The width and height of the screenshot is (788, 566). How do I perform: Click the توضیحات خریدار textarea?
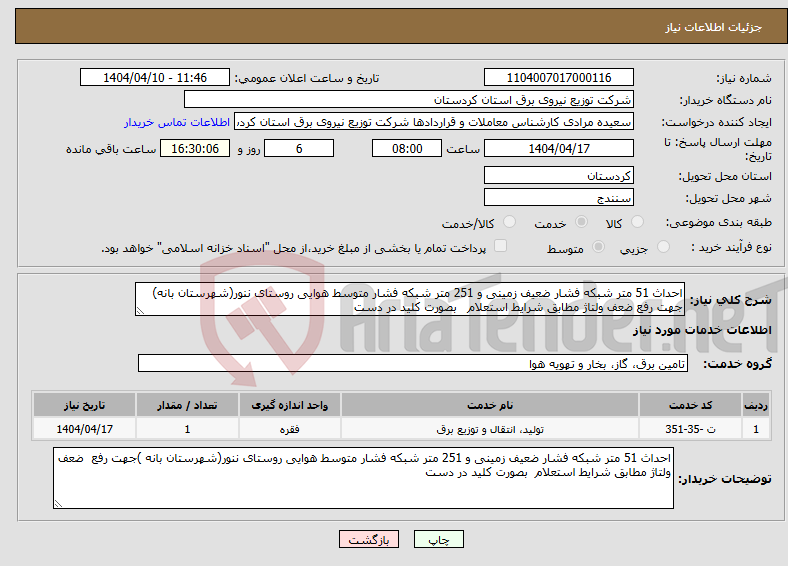pyautogui.click(x=363, y=478)
